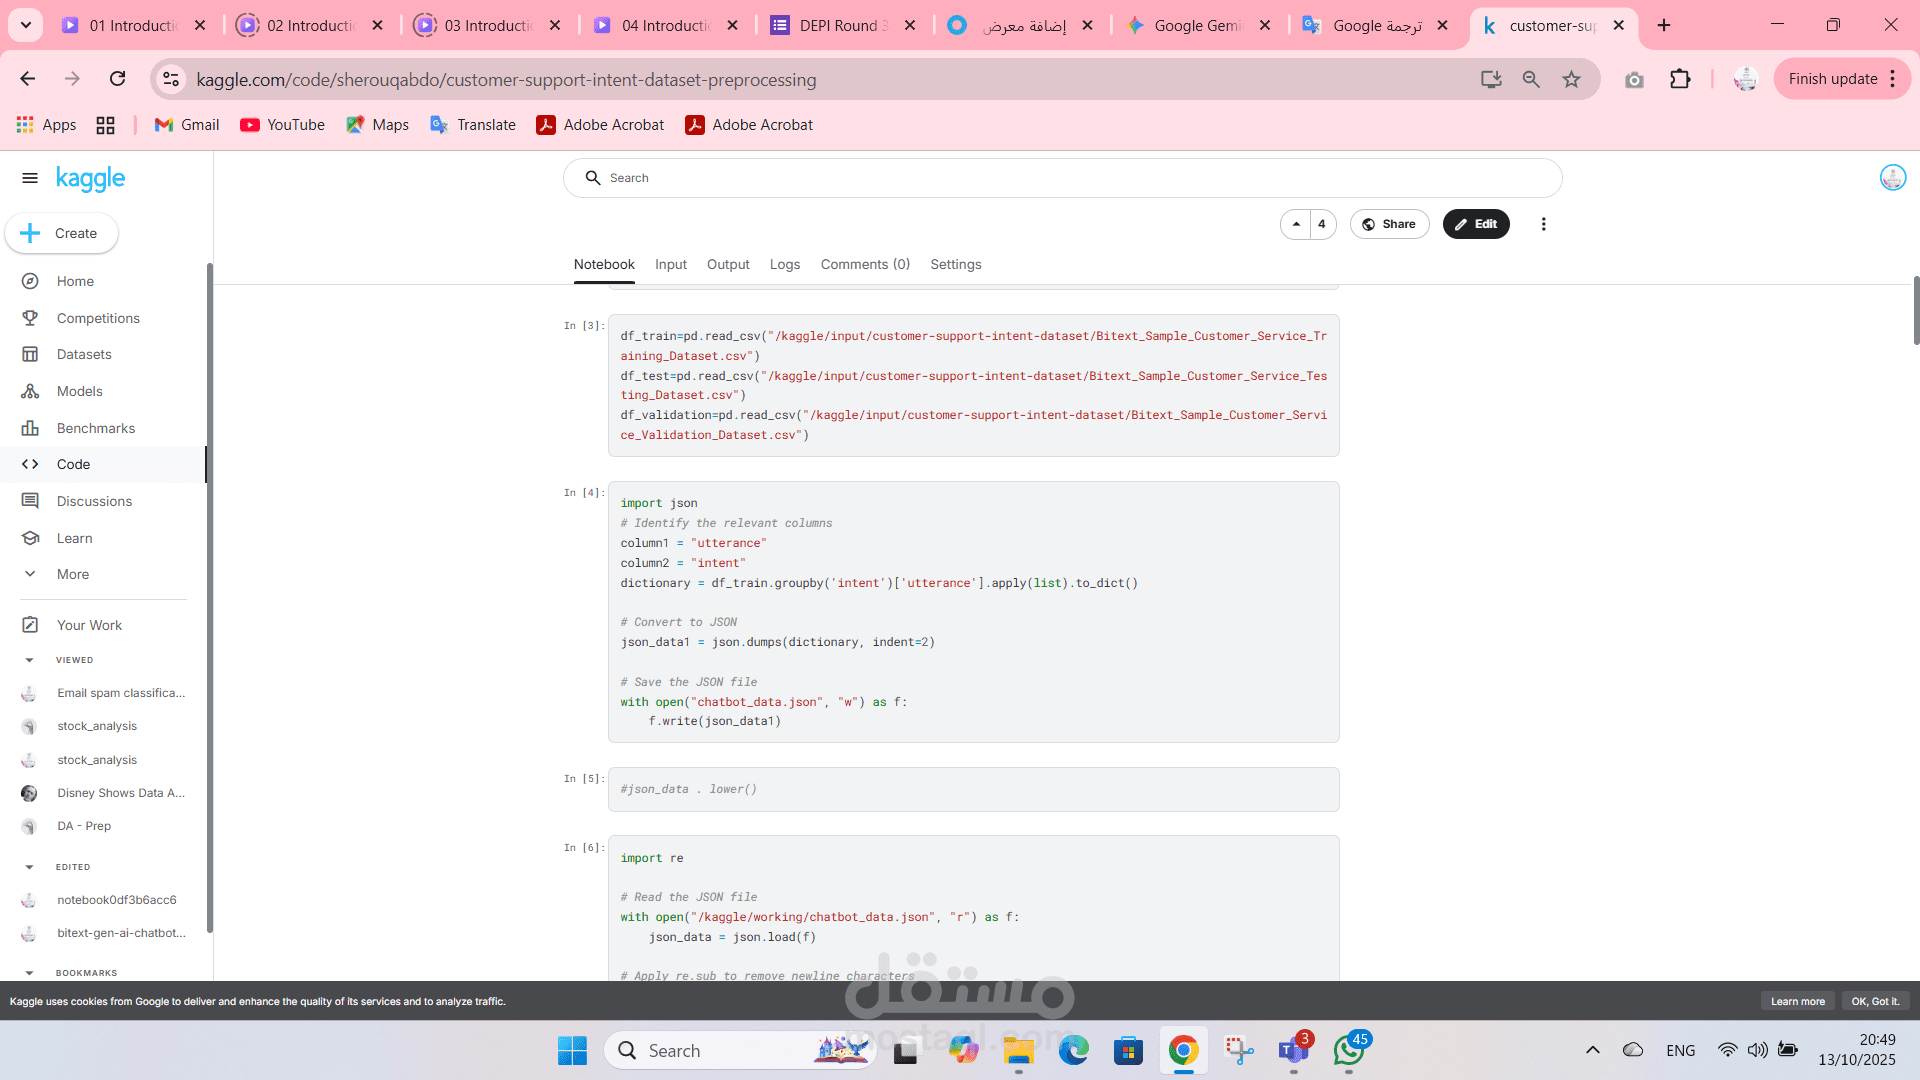Open the Competitions trophy icon in sidebar
This screenshot has width=1920, height=1080.
(x=30, y=318)
